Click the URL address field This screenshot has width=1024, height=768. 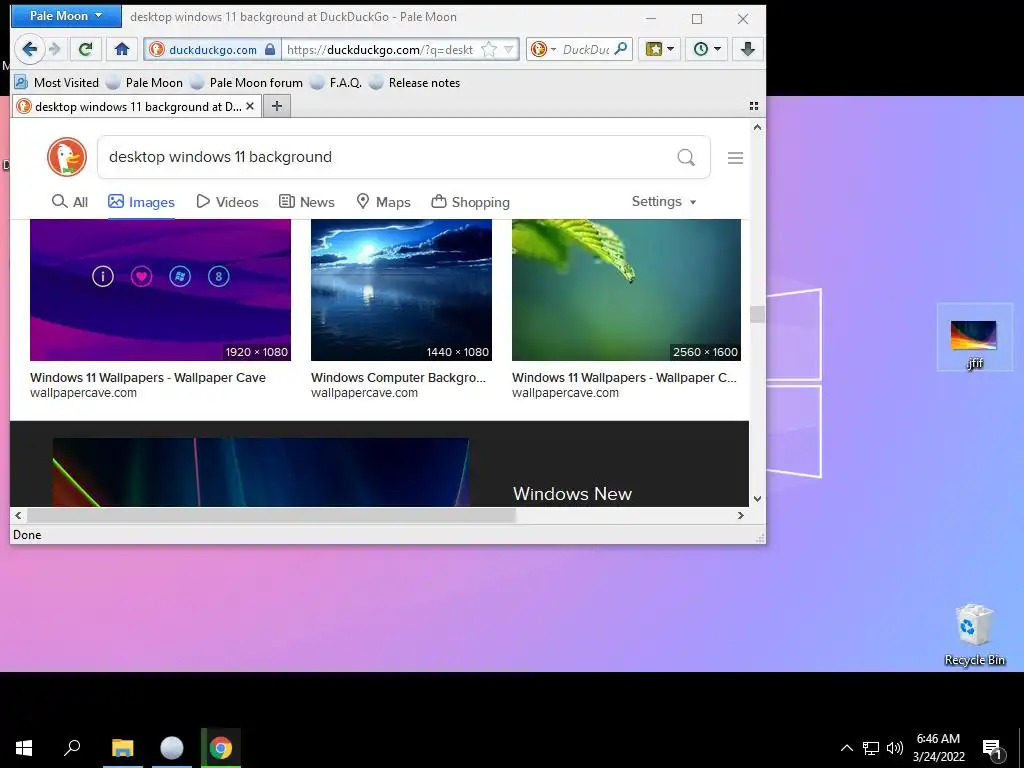pyautogui.click(x=382, y=50)
